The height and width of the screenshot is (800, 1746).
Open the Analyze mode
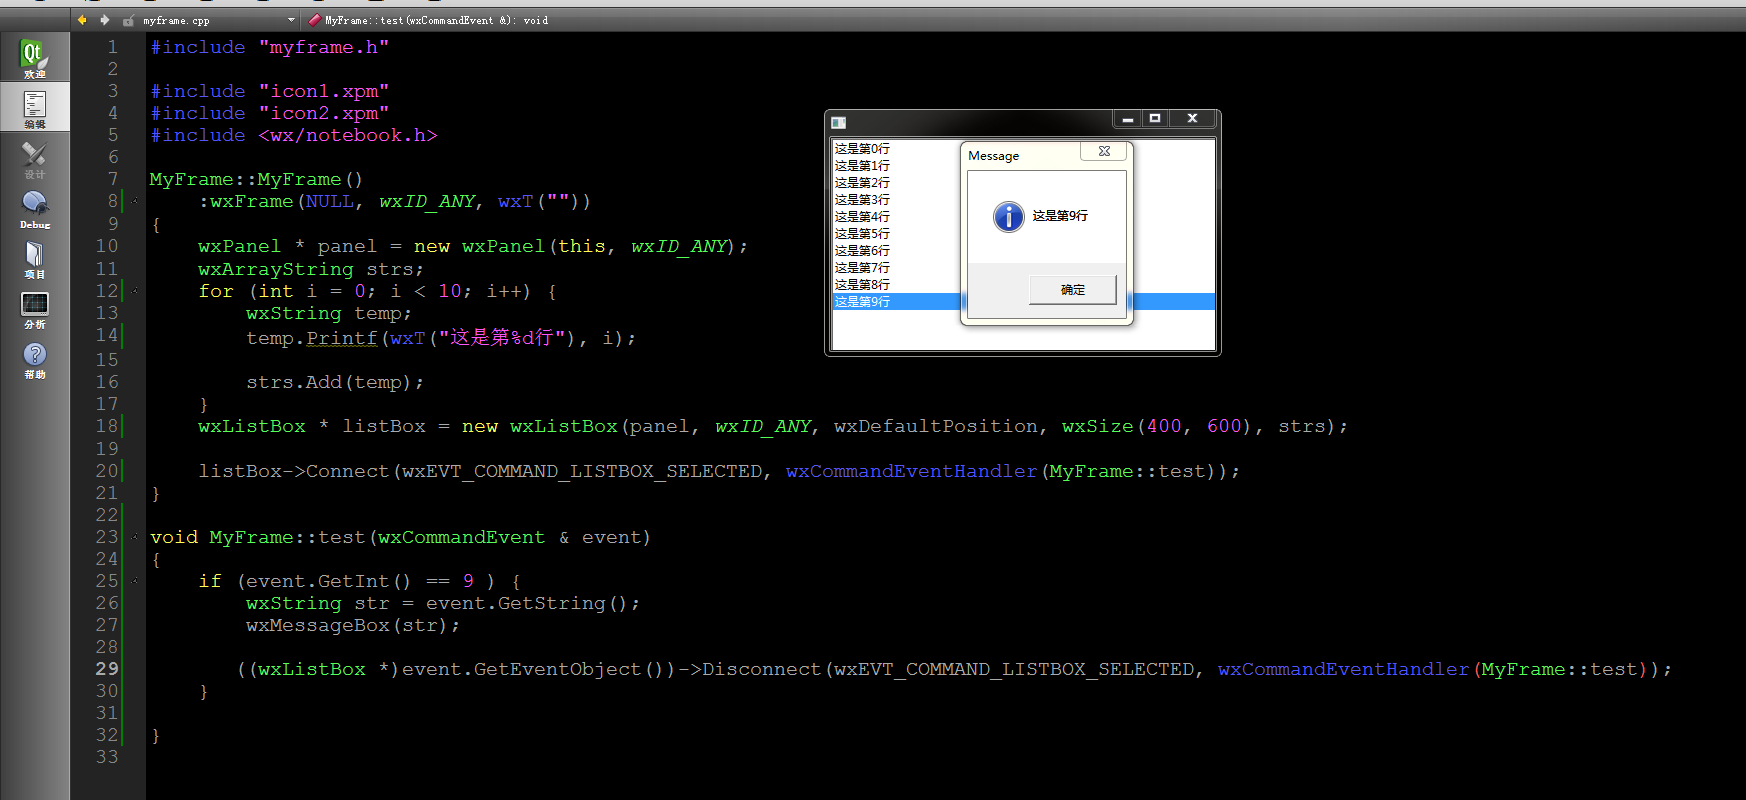tap(34, 308)
